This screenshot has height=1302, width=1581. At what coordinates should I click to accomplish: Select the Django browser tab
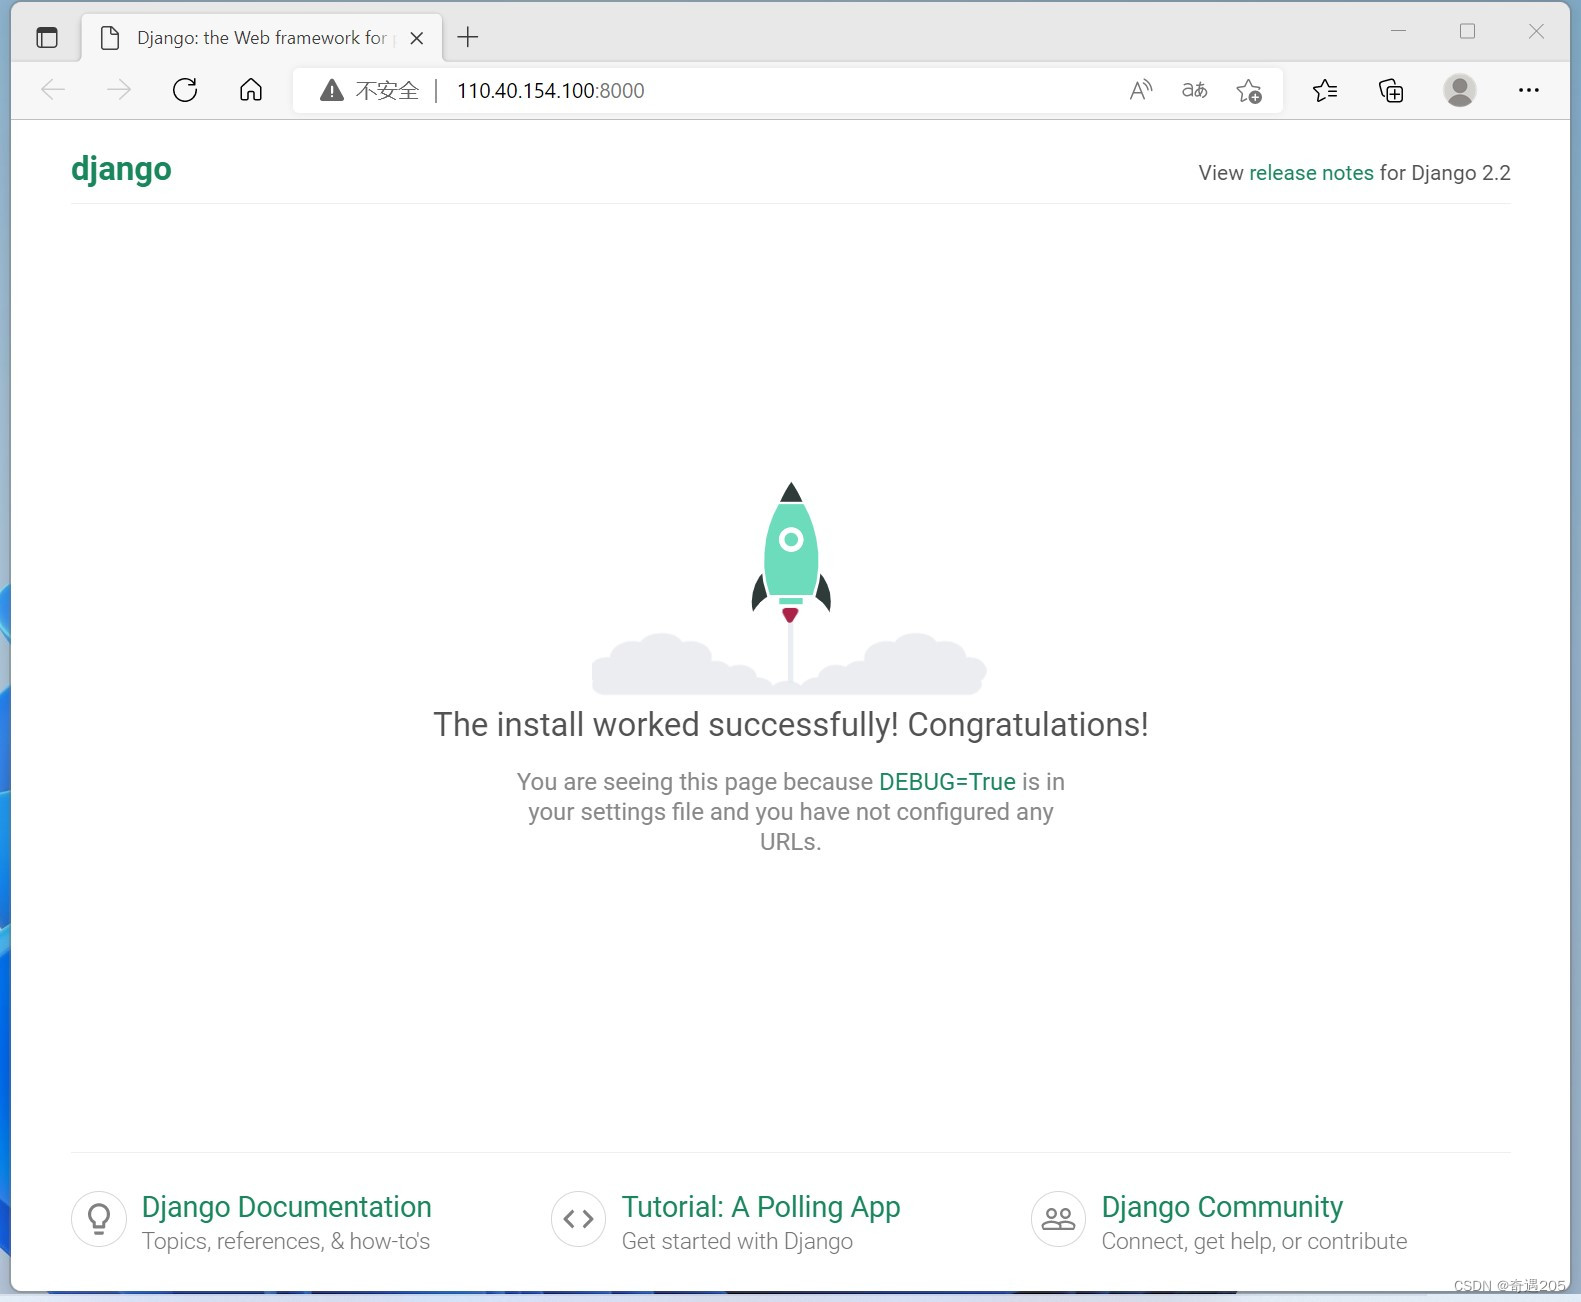[262, 38]
